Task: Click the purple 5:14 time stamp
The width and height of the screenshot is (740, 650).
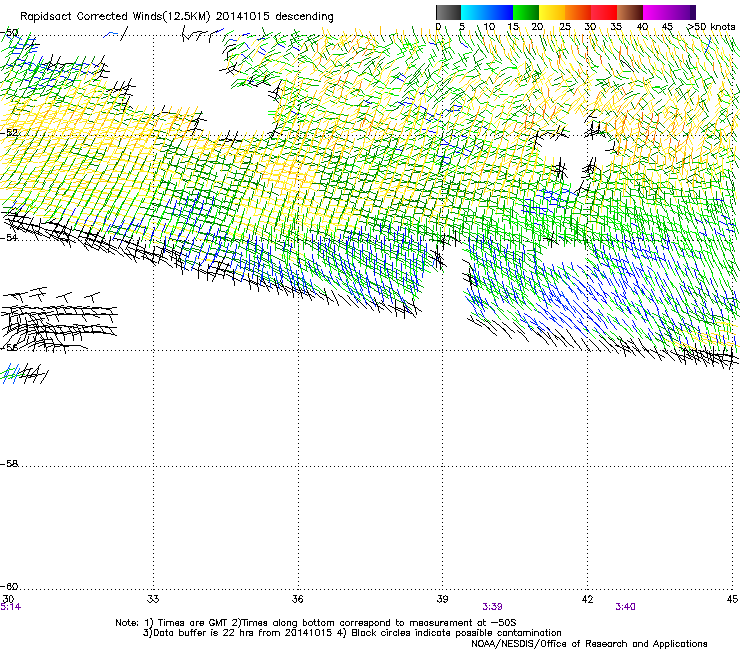Action: click(10, 607)
